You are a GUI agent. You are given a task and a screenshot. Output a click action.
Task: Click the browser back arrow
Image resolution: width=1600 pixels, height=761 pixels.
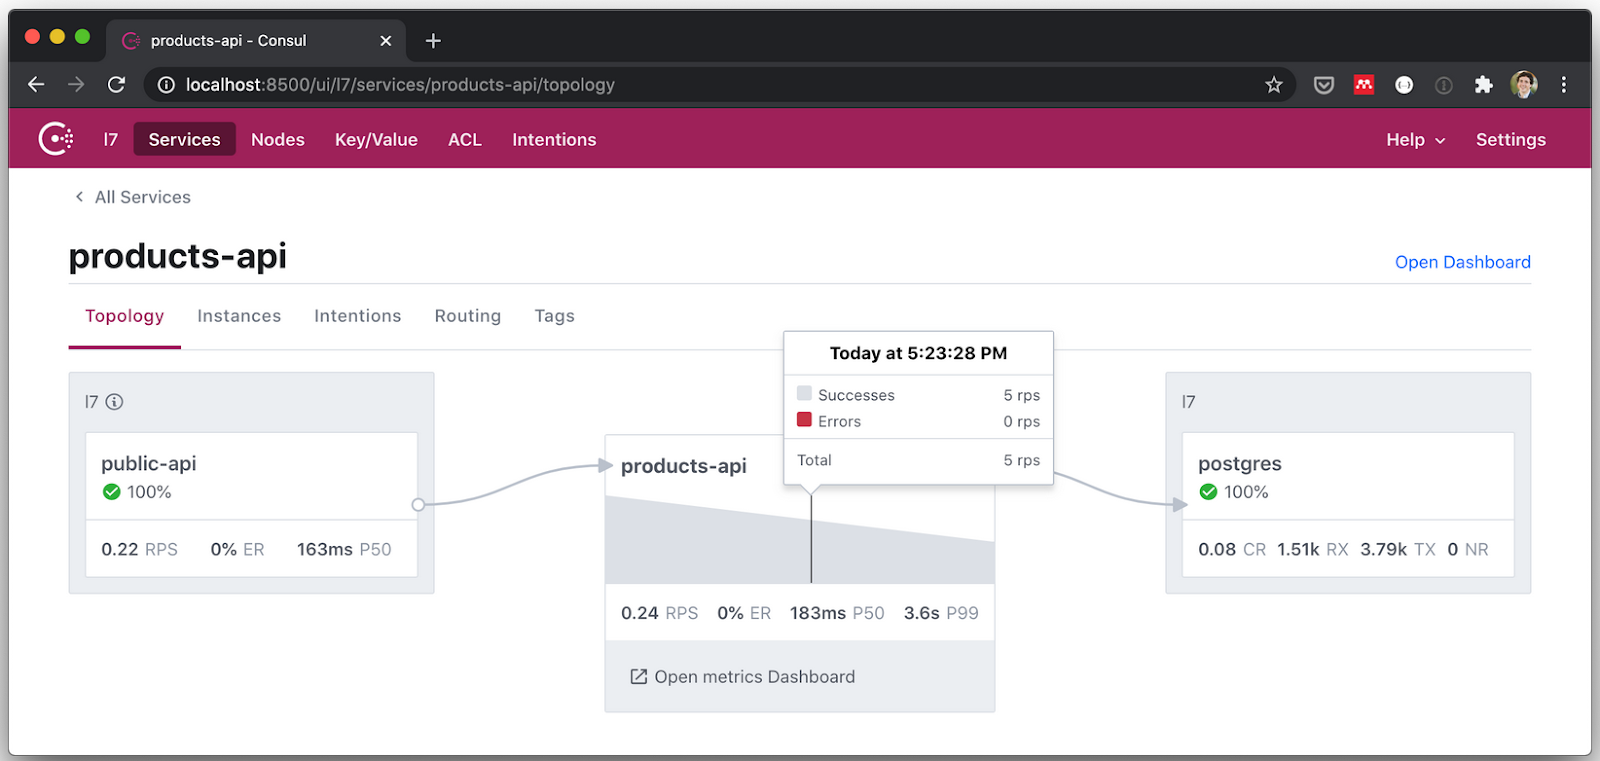(x=36, y=85)
